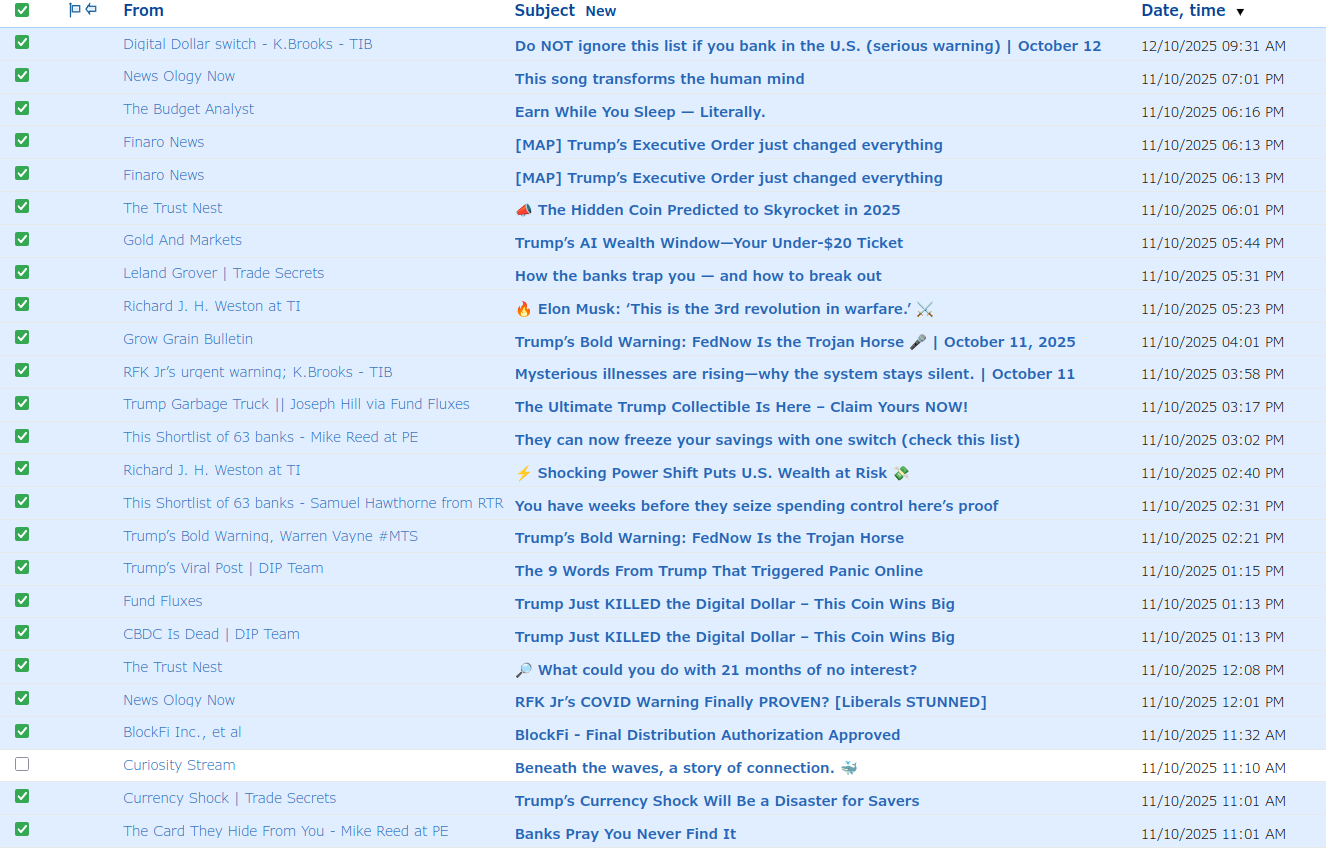
Task: Uncheck the Grow Grain Bulletin checkbox
Action: click(x=22, y=338)
